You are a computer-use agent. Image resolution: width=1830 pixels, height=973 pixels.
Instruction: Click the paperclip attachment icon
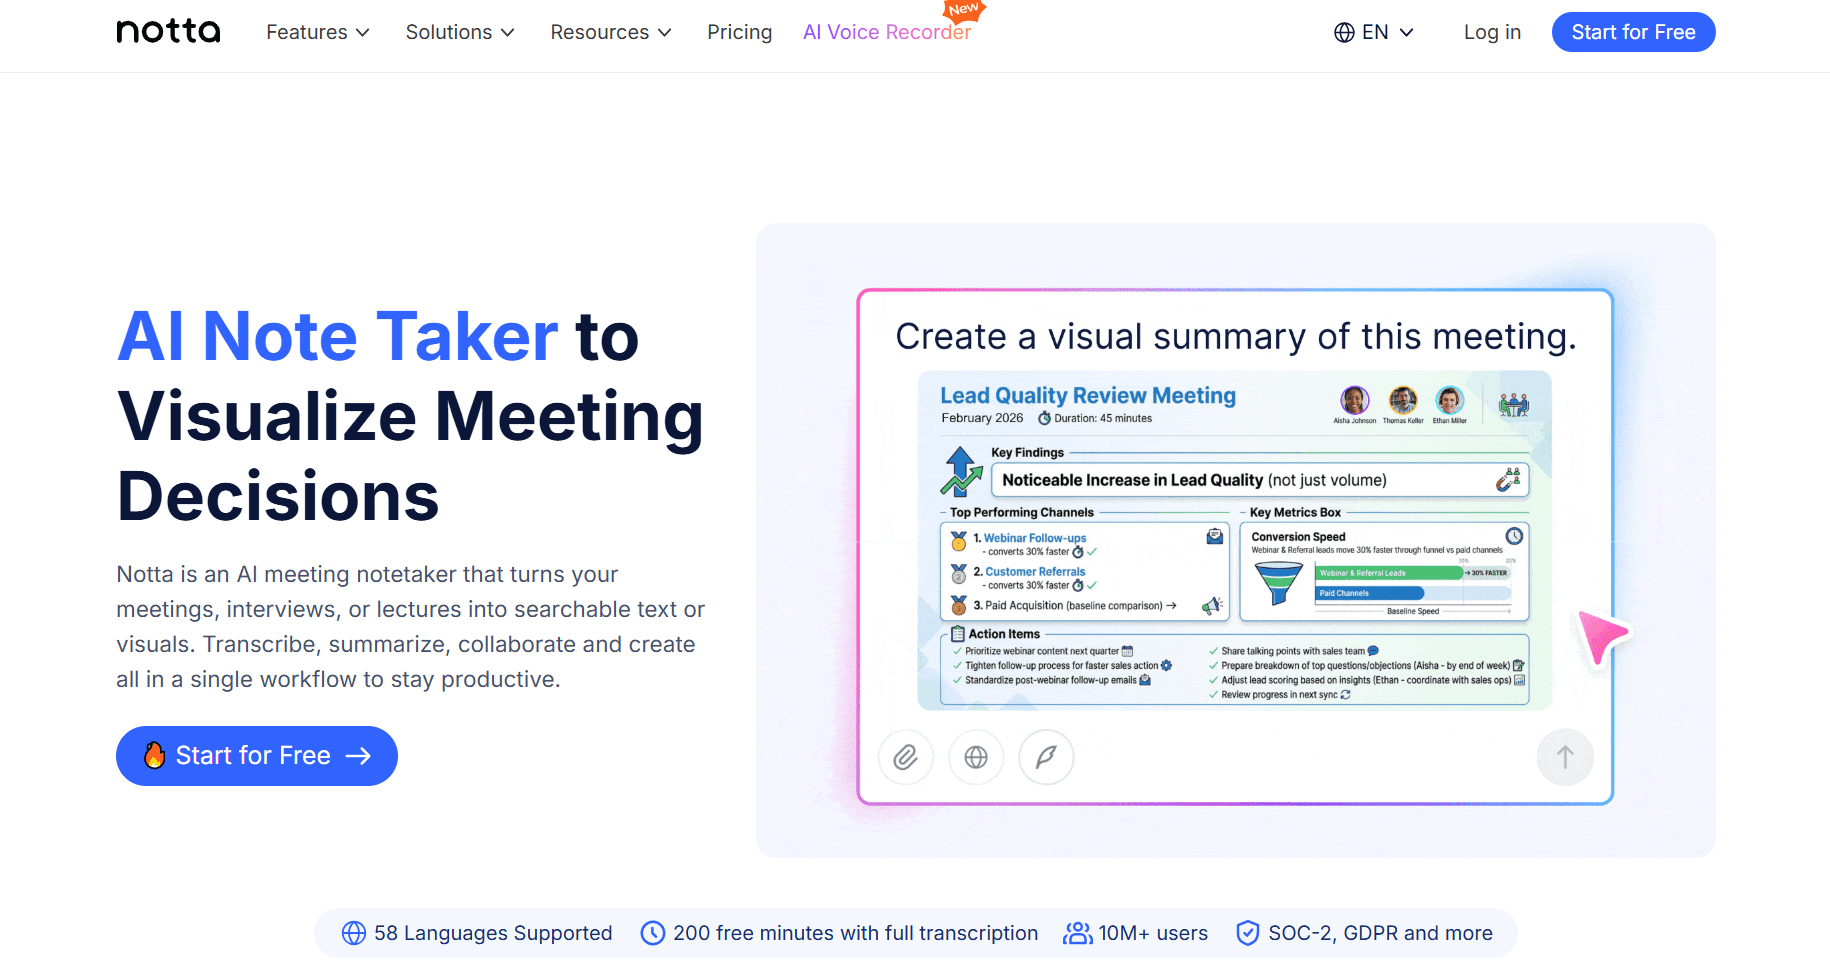coord(906,757)
